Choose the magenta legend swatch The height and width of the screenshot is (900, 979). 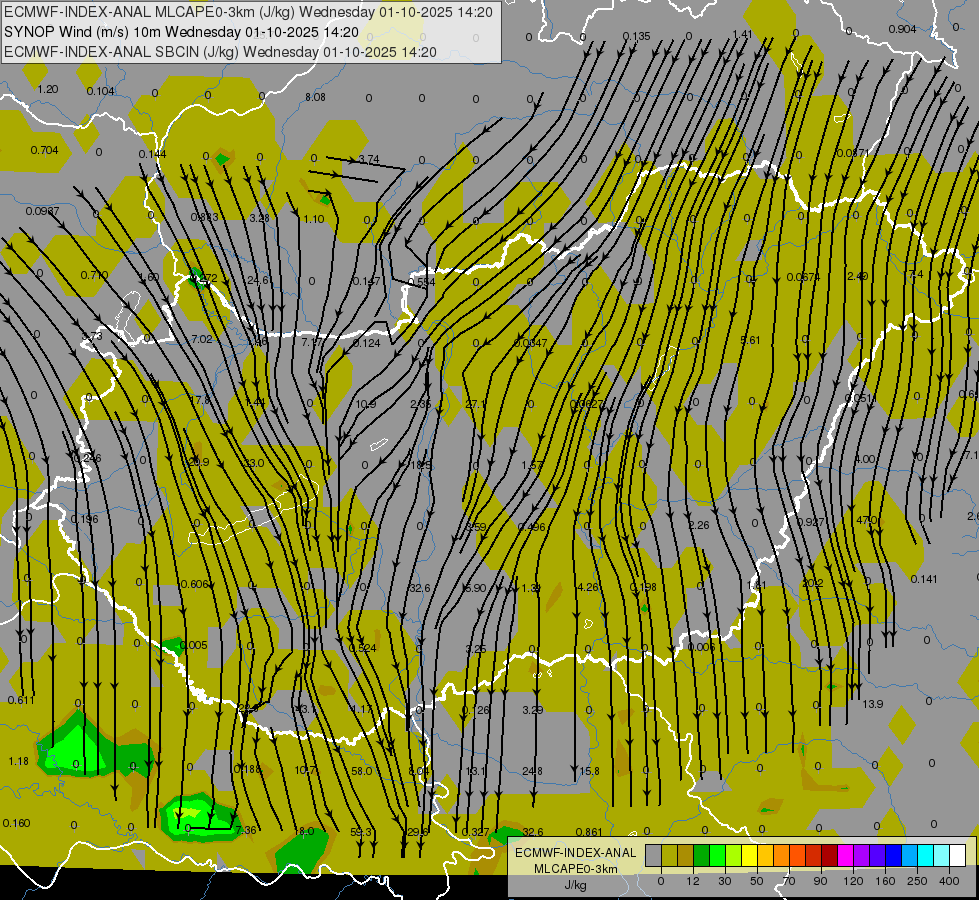(845, 855)
